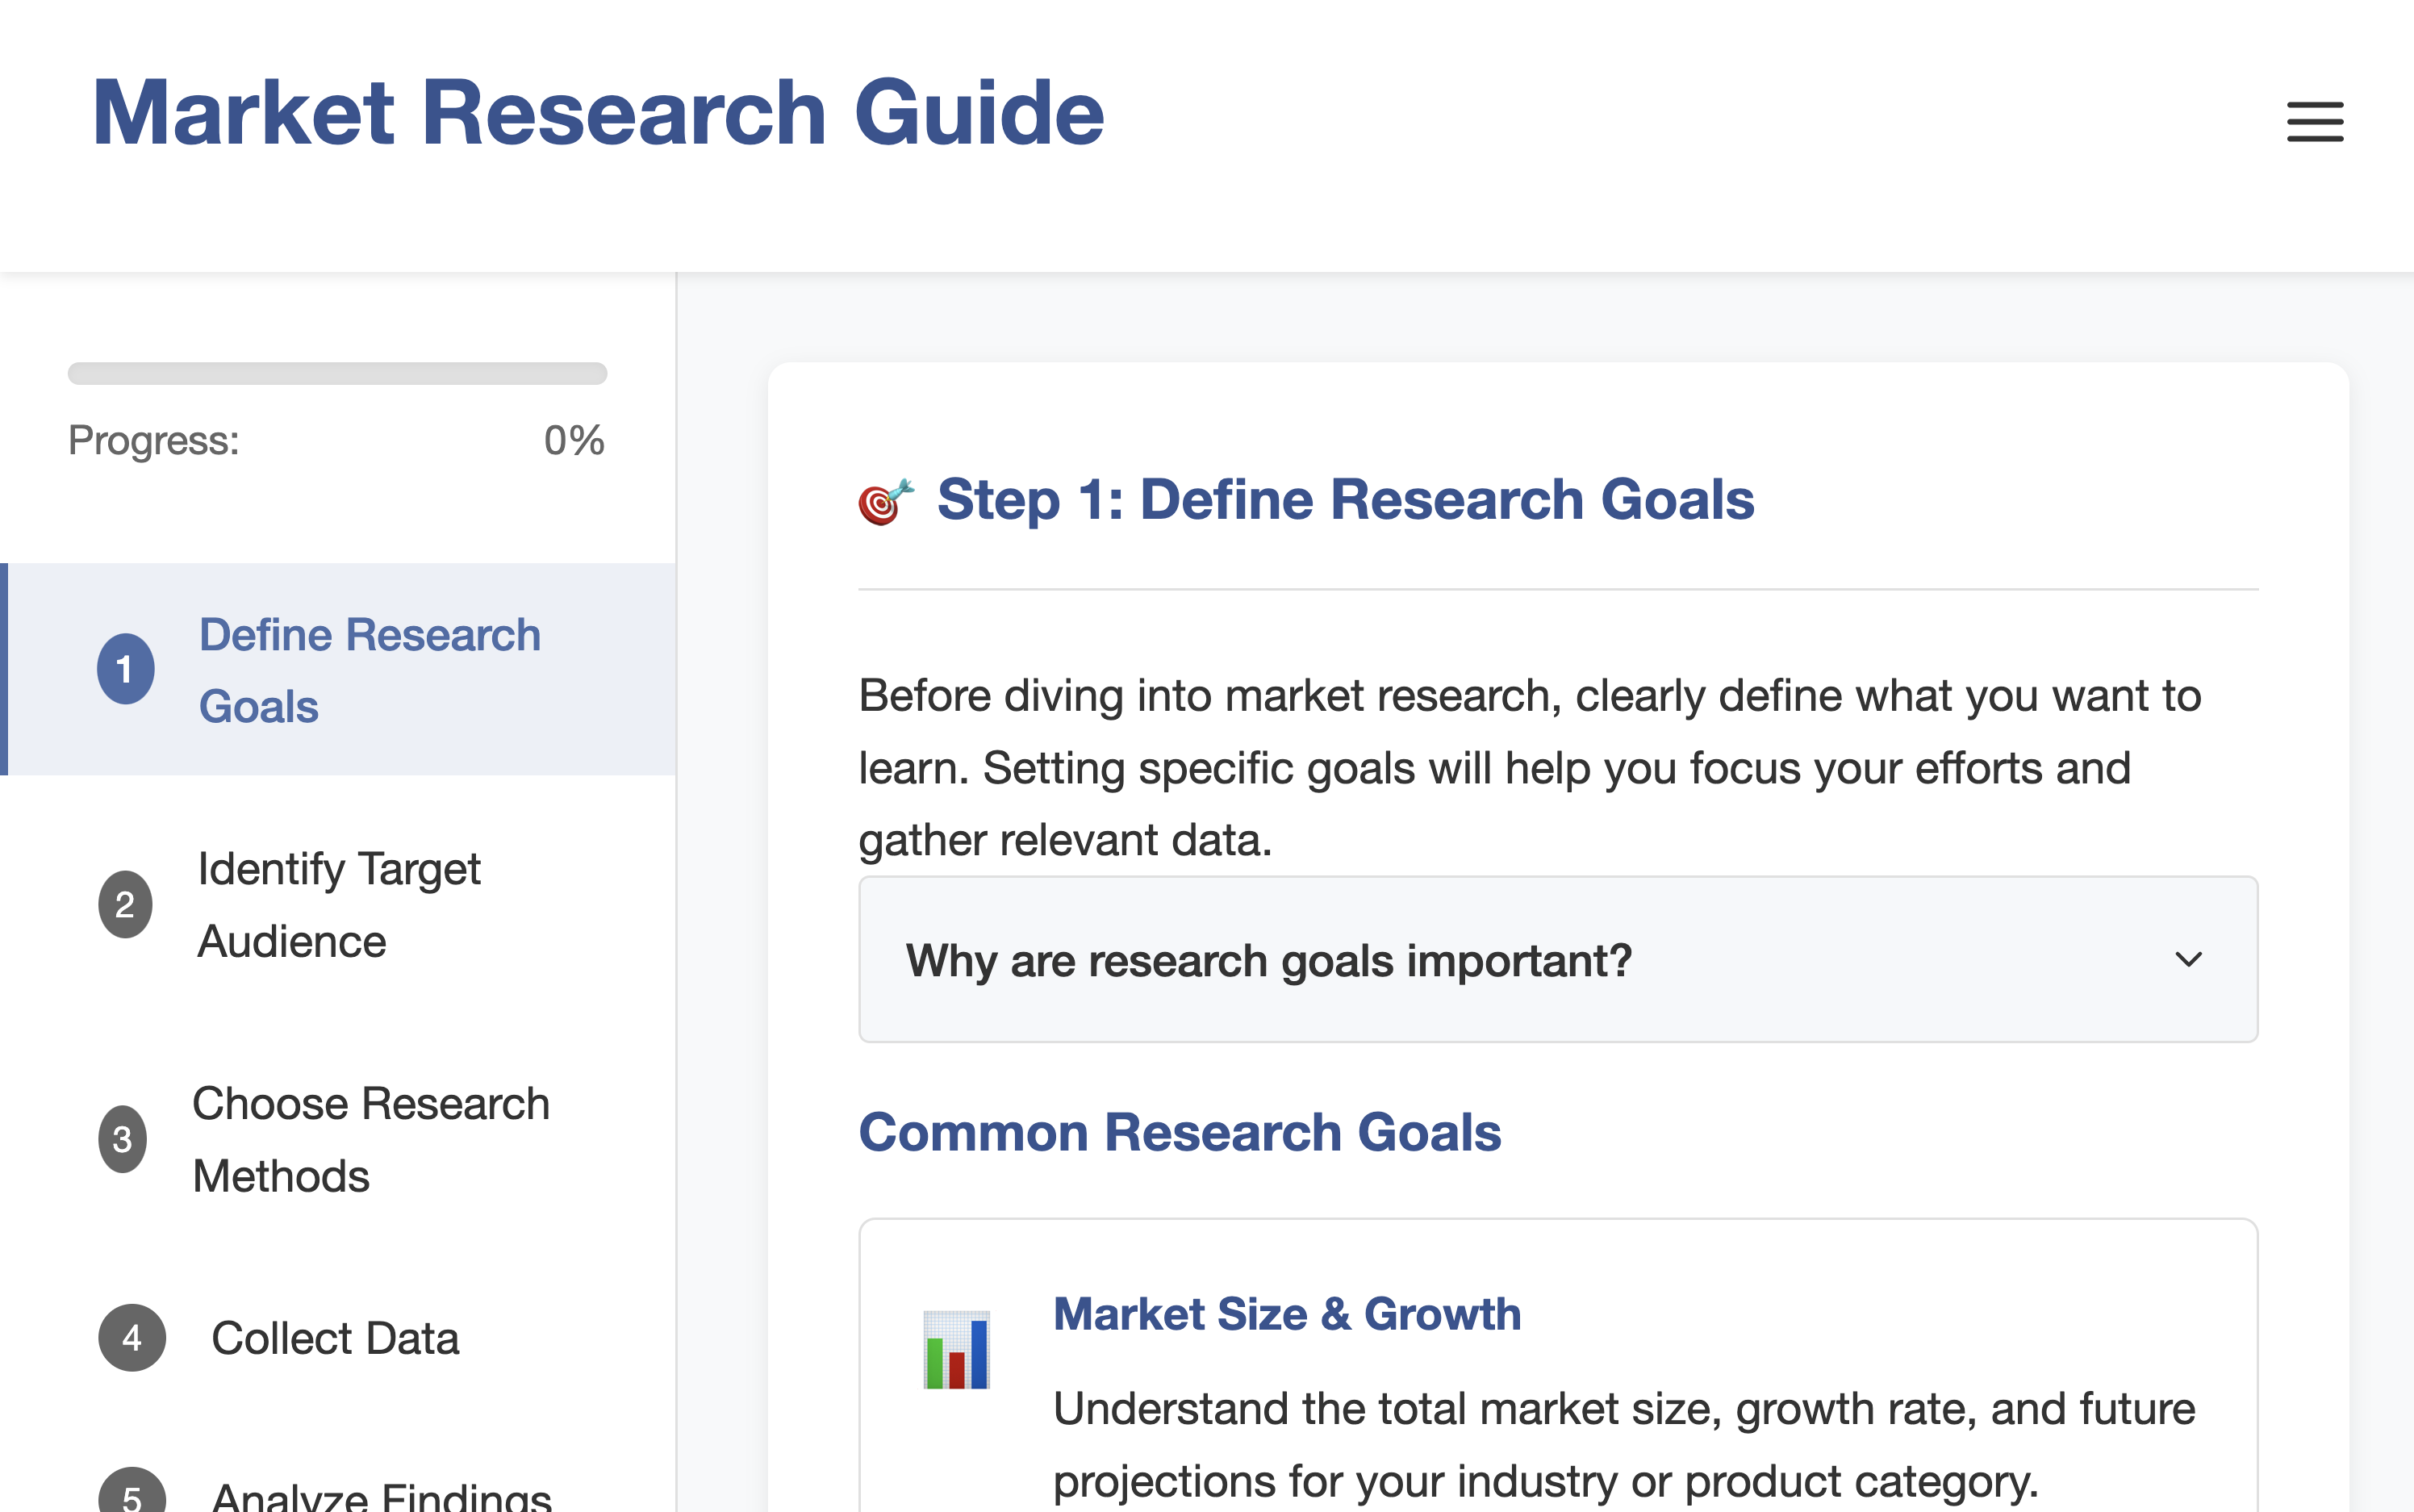Click the step 2 number circle
The image size is (2414, 1512).
[x=125, y=904]
